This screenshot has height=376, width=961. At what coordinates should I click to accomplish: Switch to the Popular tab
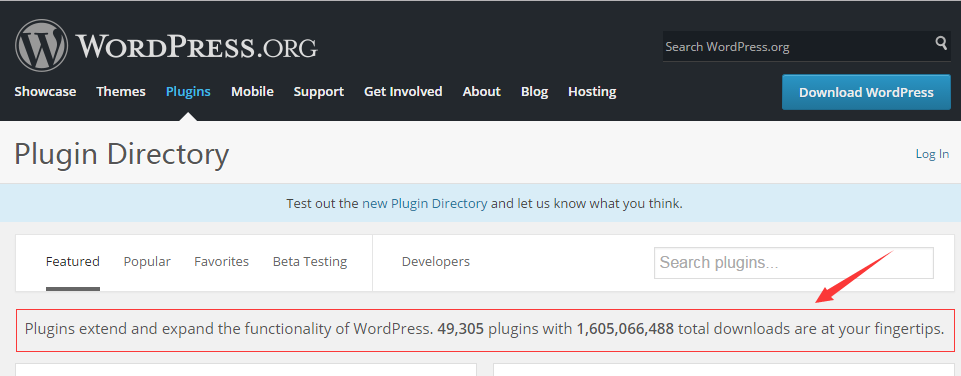point(147,262)
